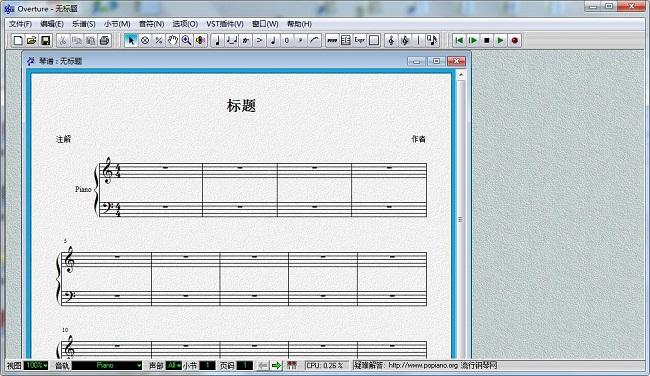Open the beamed notes group tool
This screenshot has width=650, height=376.
point(232,40)
